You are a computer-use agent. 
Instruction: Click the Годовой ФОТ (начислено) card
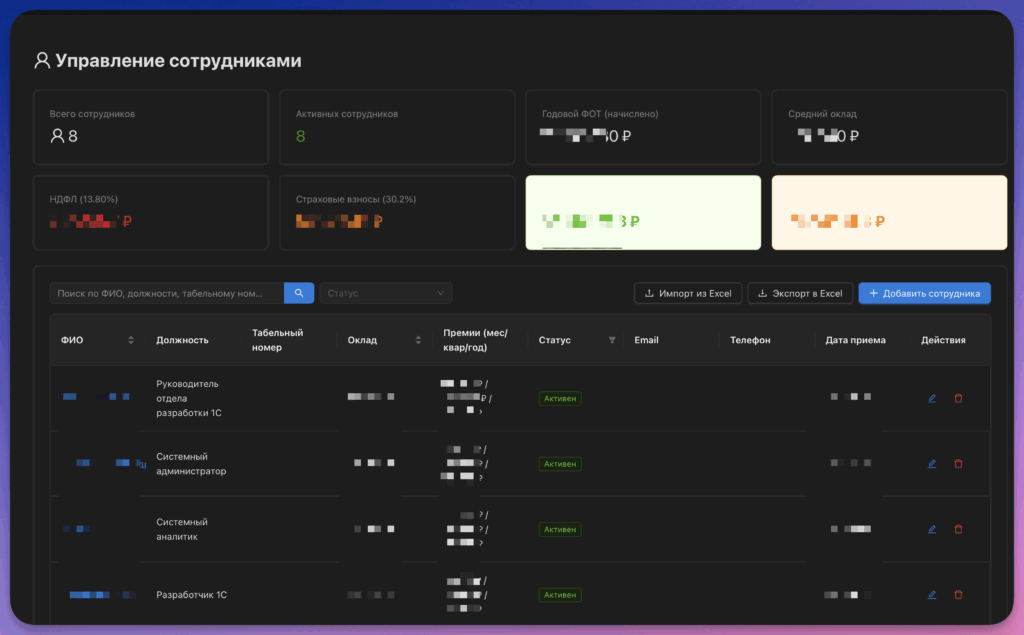(x=643, y=127)
